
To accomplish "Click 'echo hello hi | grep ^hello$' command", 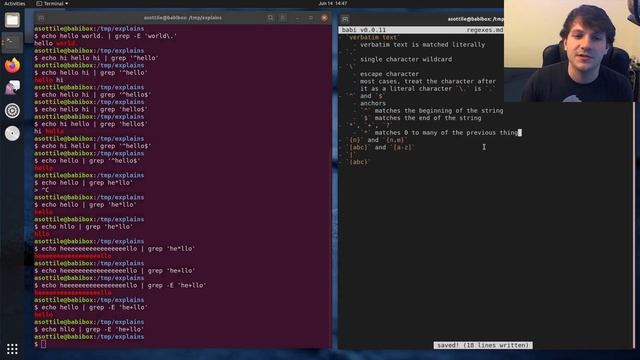I will coord(93,95).
